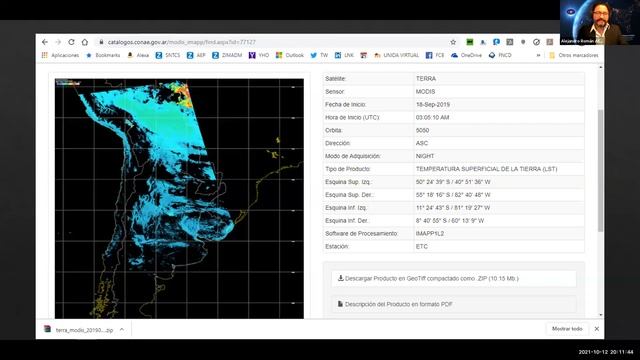Open the UNIDA VIRTUAL bookmark
The height and width of the screenshot is (360, 640).
pos(396,55)
